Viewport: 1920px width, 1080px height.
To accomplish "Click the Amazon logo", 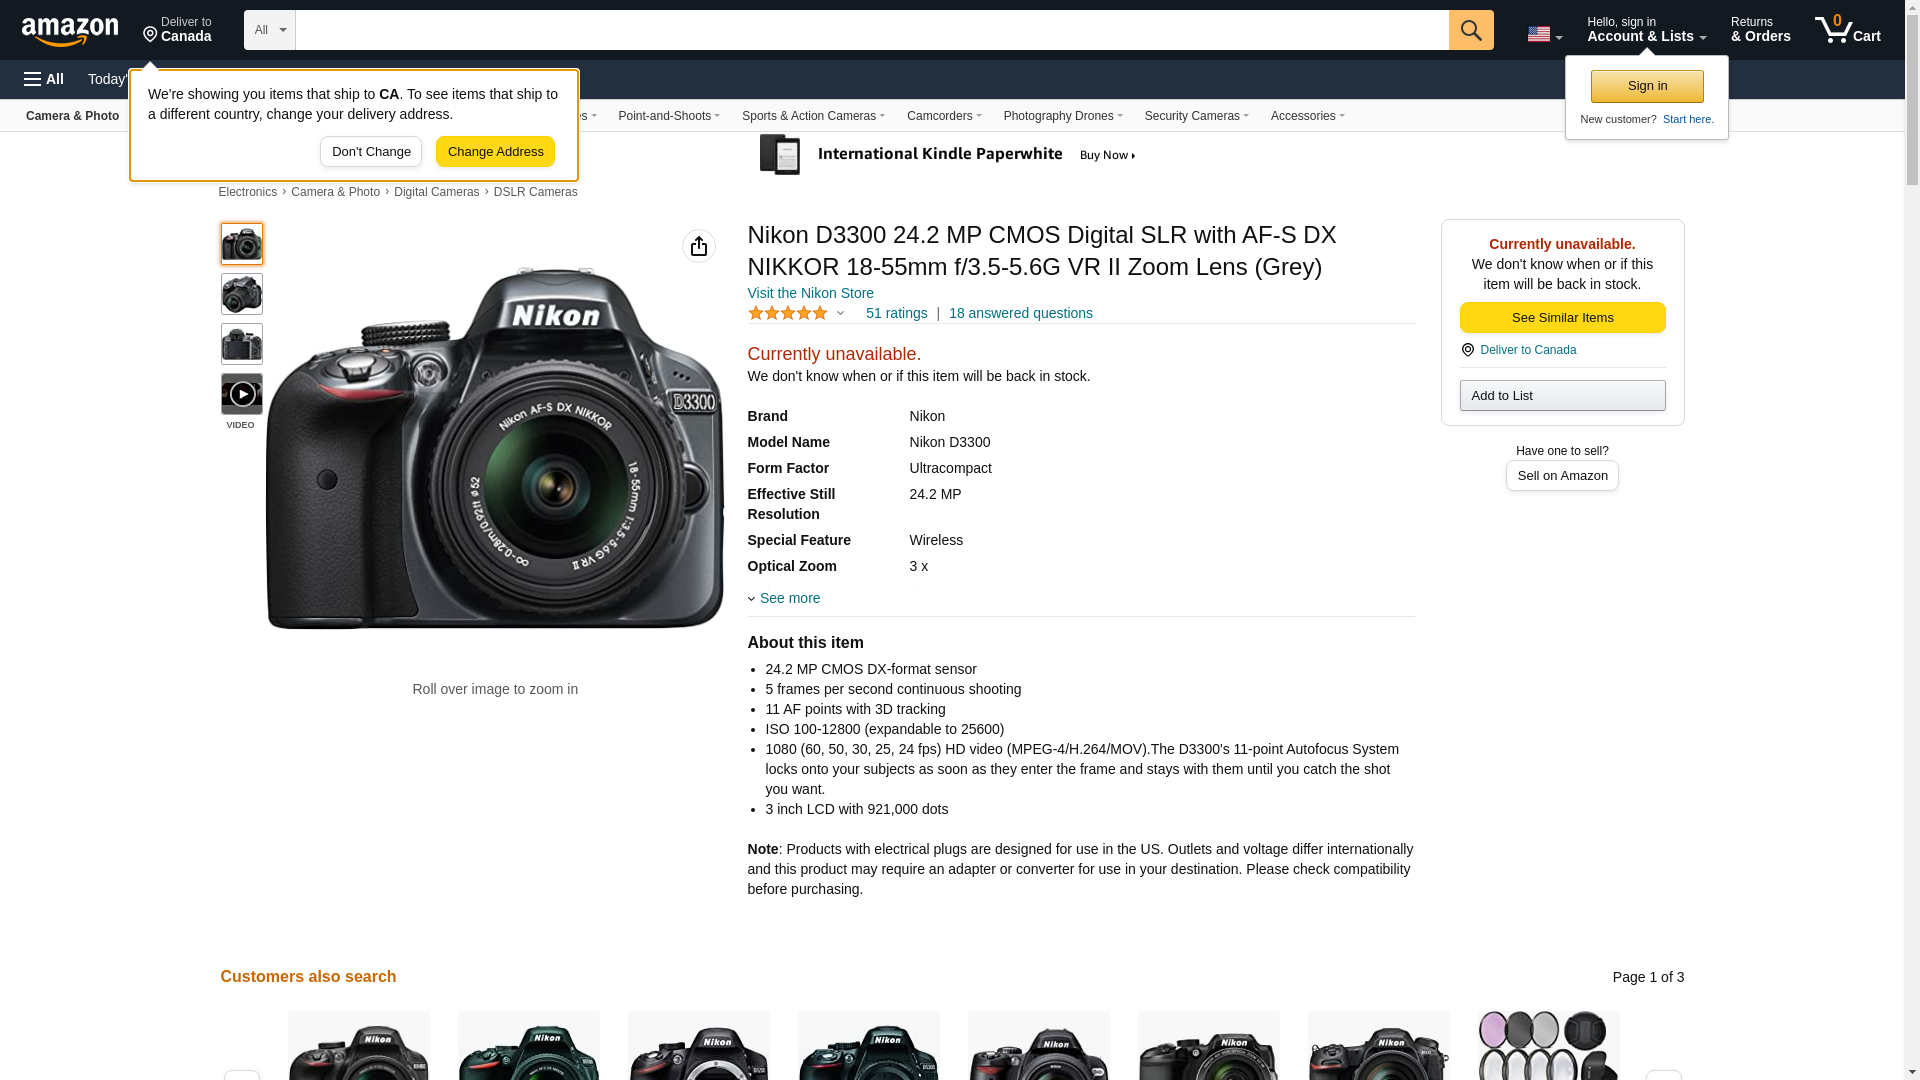I will [70, 31].
